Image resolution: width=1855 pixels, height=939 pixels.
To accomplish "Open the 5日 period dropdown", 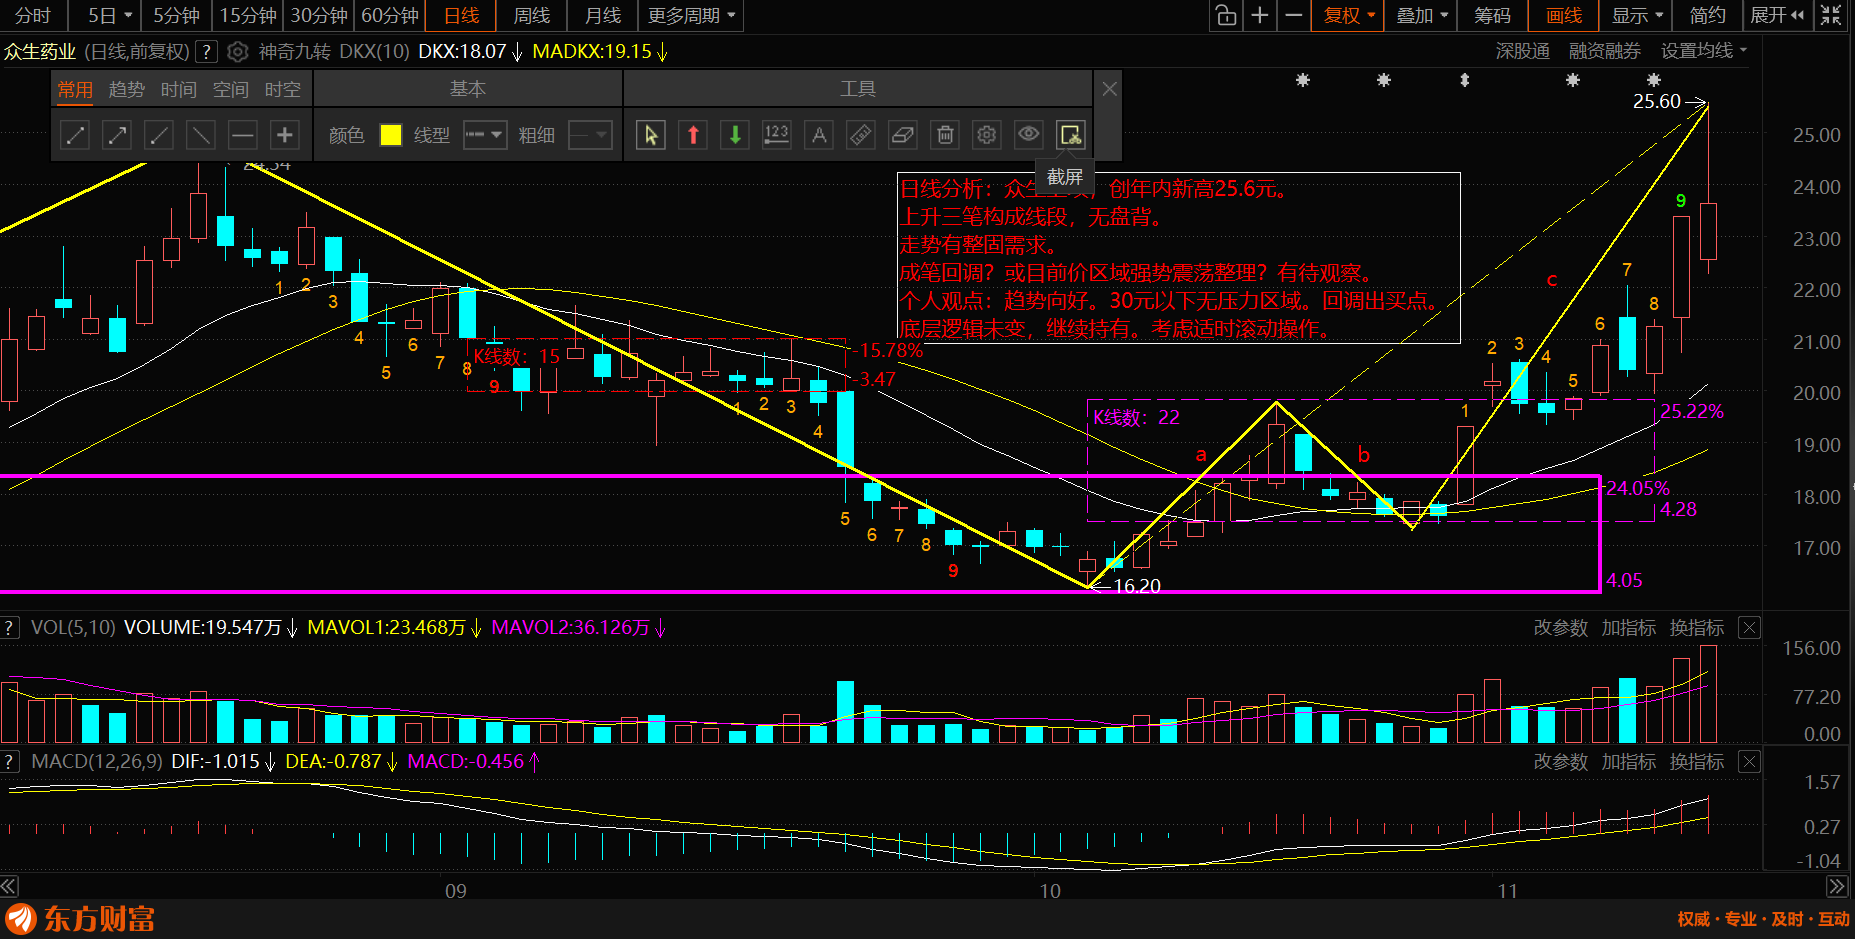I will pyautogui.click(x=109, y=15).
